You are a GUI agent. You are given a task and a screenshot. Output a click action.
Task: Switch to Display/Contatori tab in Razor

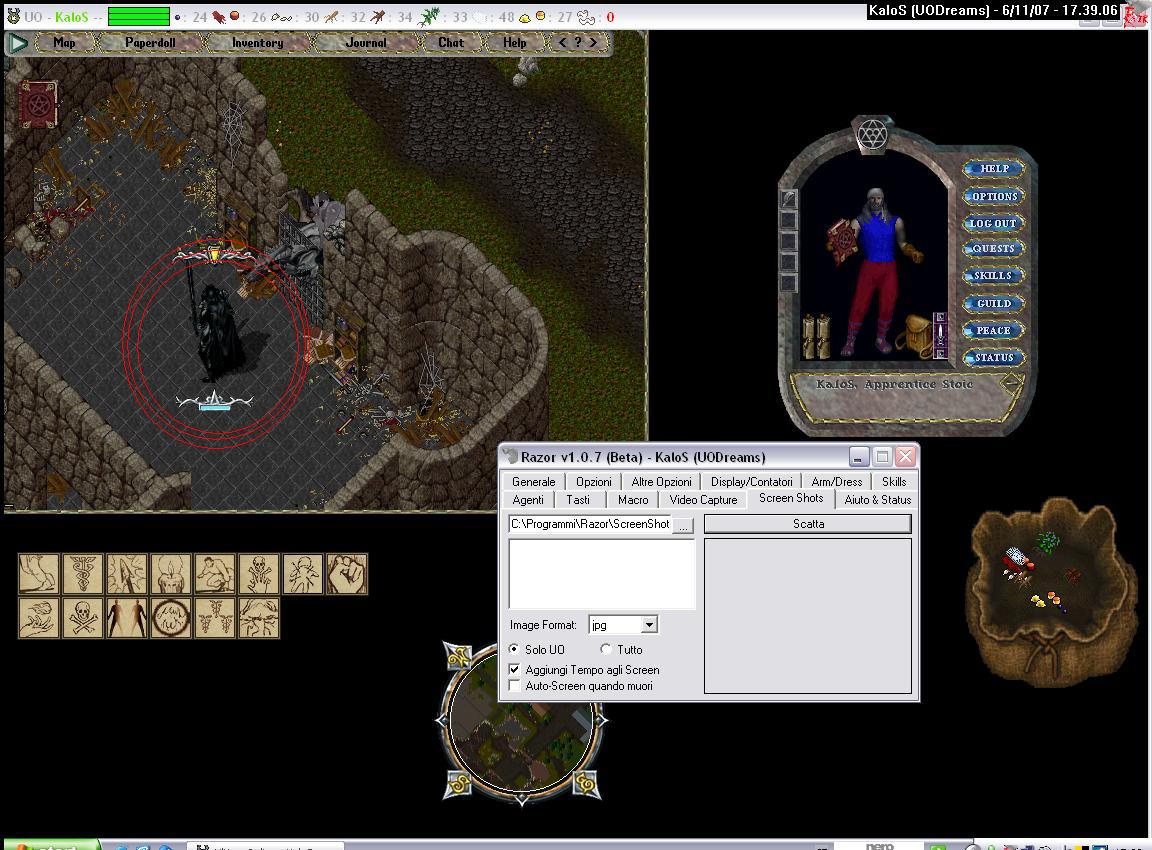[751, 482]
